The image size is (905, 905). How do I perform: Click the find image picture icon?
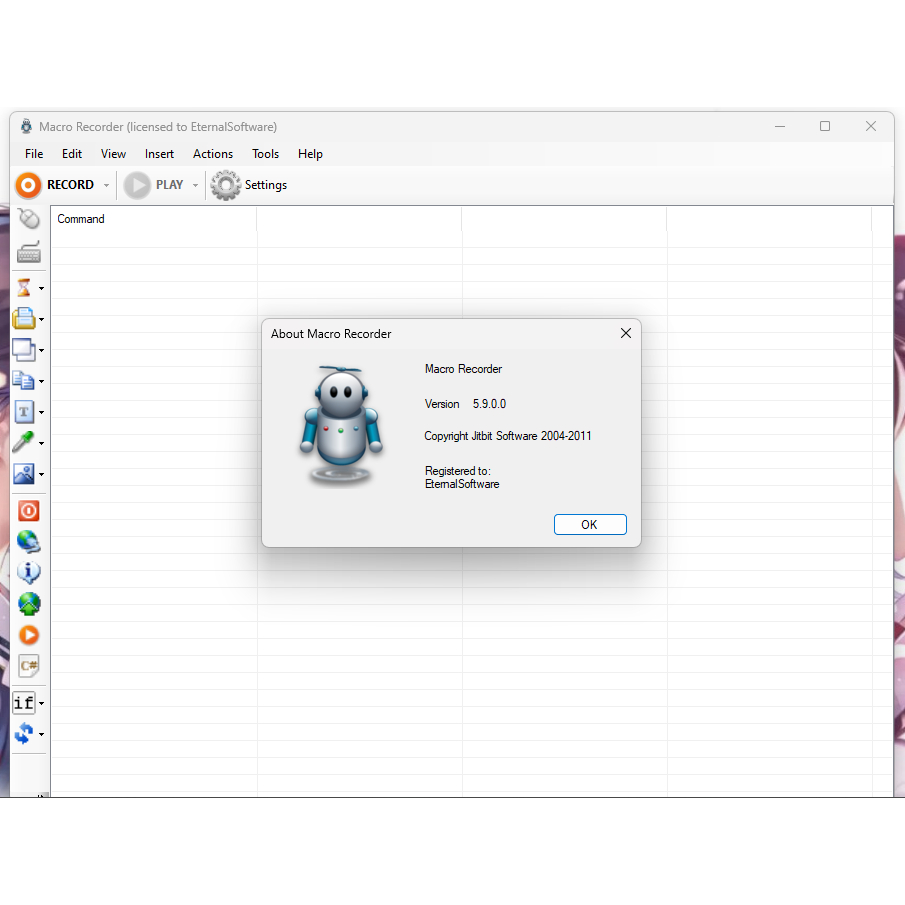pyautogui.click(x=24, y=474)
